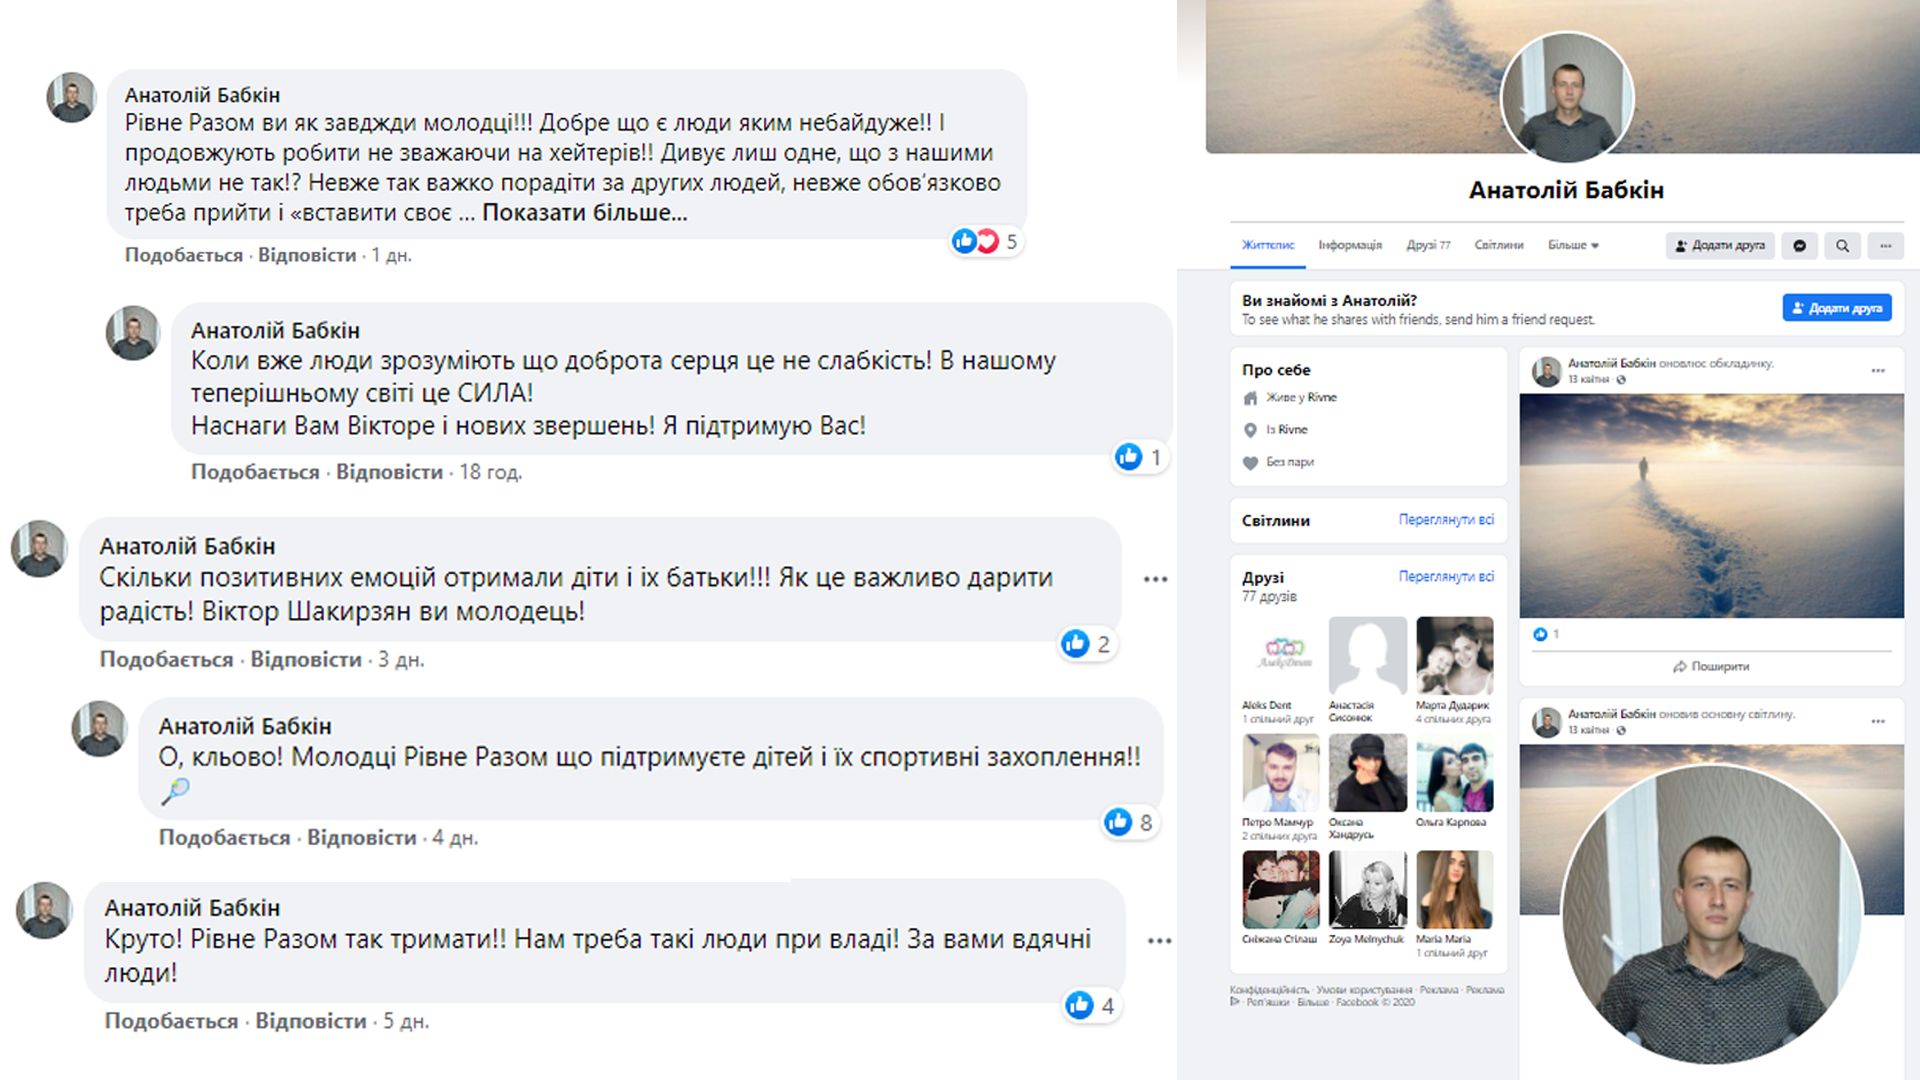The height and width of the screenshot is (1080, 1920).
Task: Open profile more options ellipsis button
Action: pos(1885,246)
